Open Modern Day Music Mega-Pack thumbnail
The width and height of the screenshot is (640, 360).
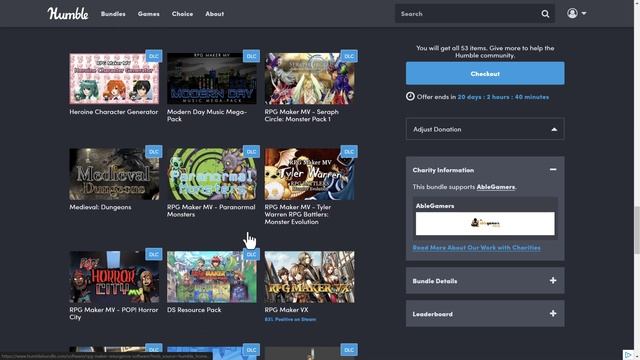pos(212,78)
